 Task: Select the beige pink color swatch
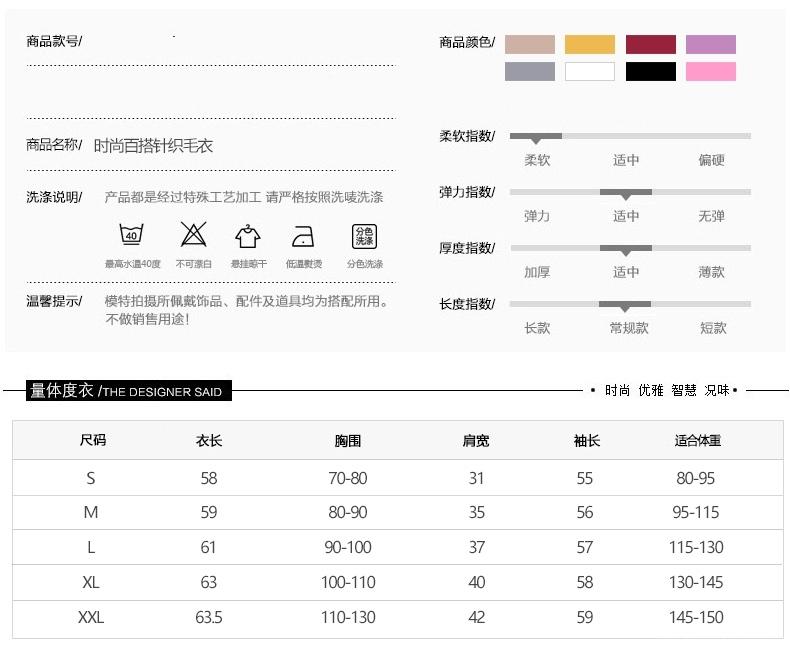(x=529, y=44)
